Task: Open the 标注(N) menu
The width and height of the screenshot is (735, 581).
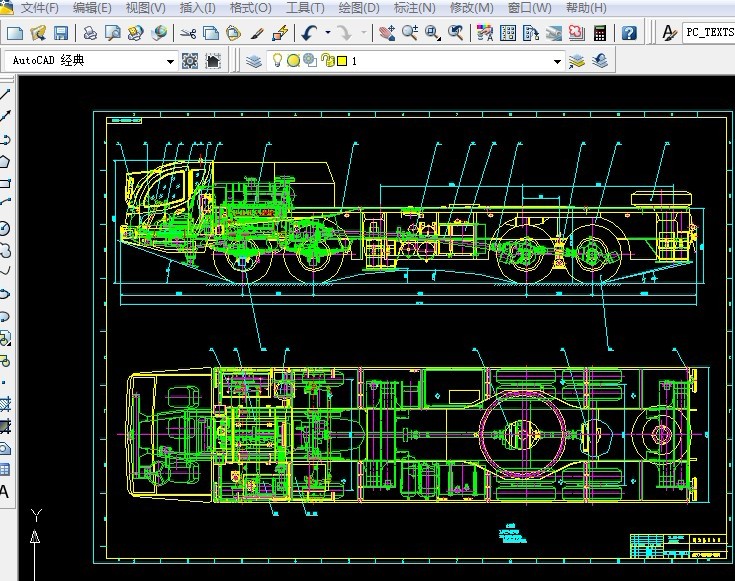Action: coord(414,8)
